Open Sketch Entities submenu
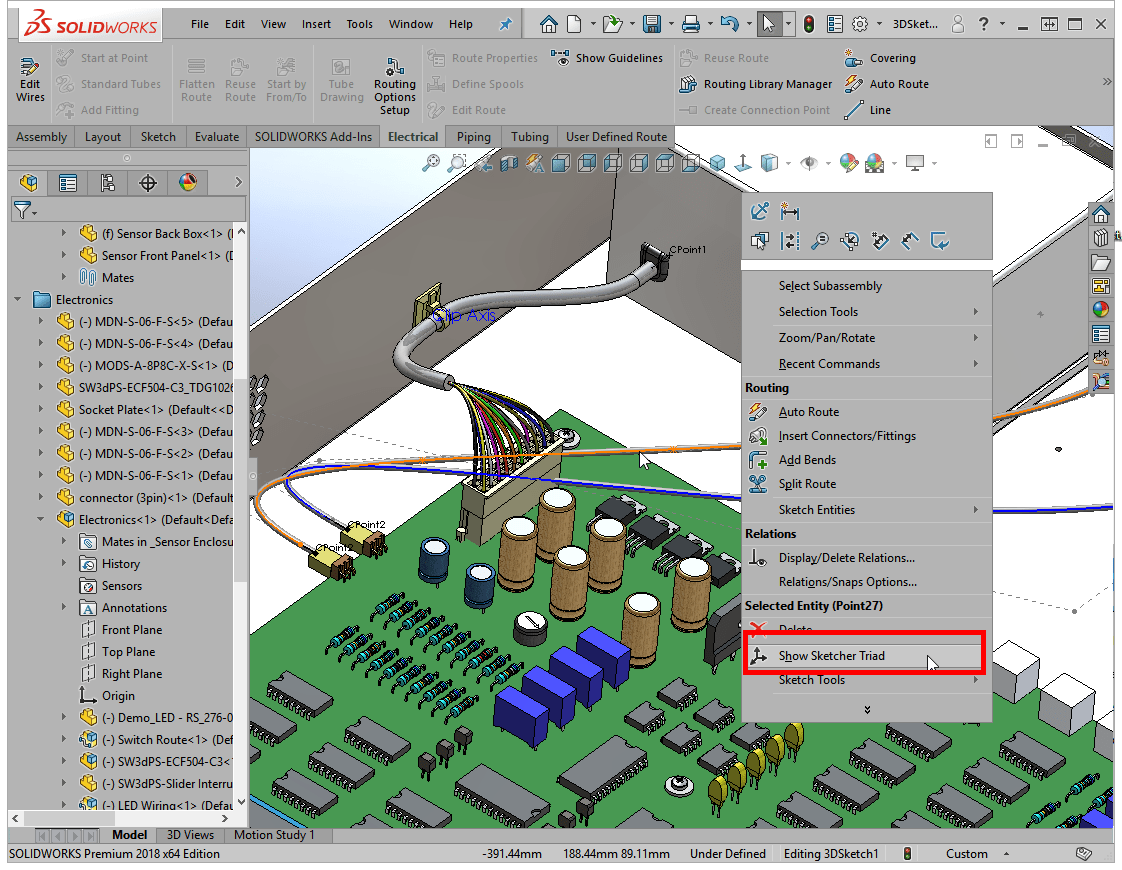The image size is (1122, 870). (x=867, y=510)
